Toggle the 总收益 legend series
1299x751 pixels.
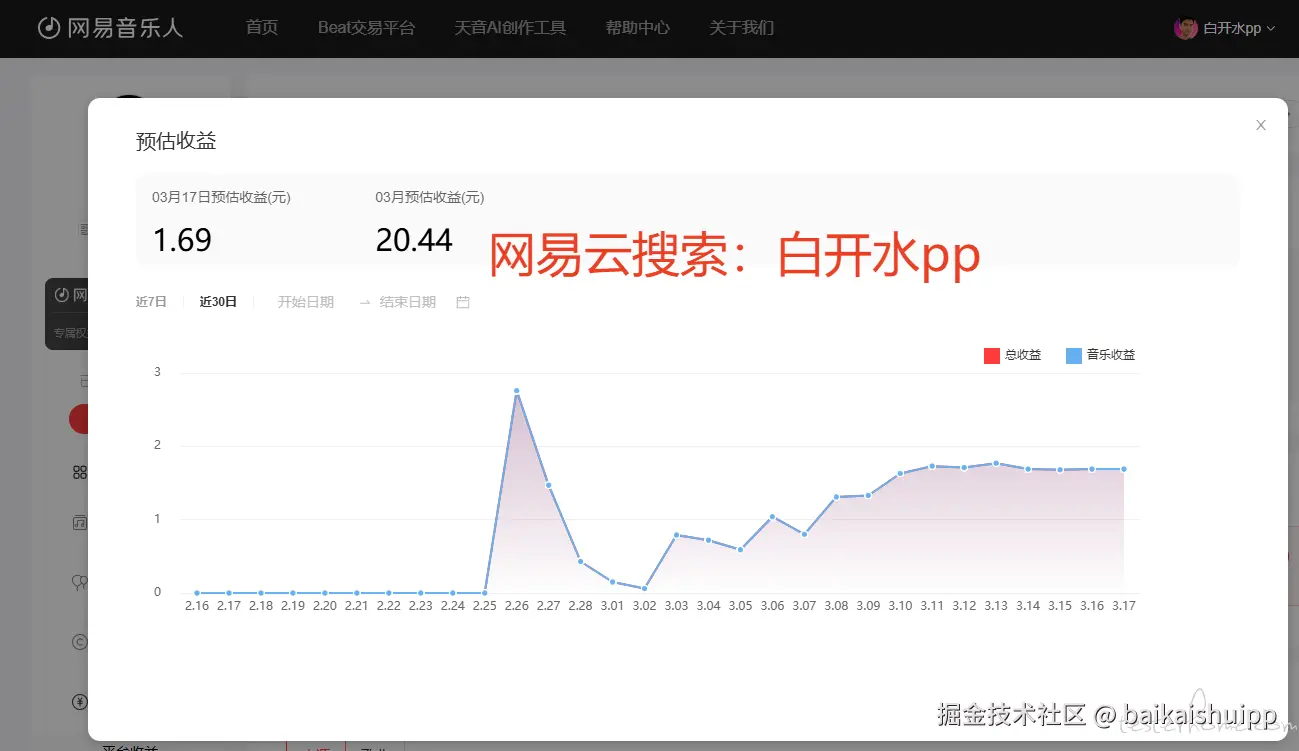click(1012, 355)
